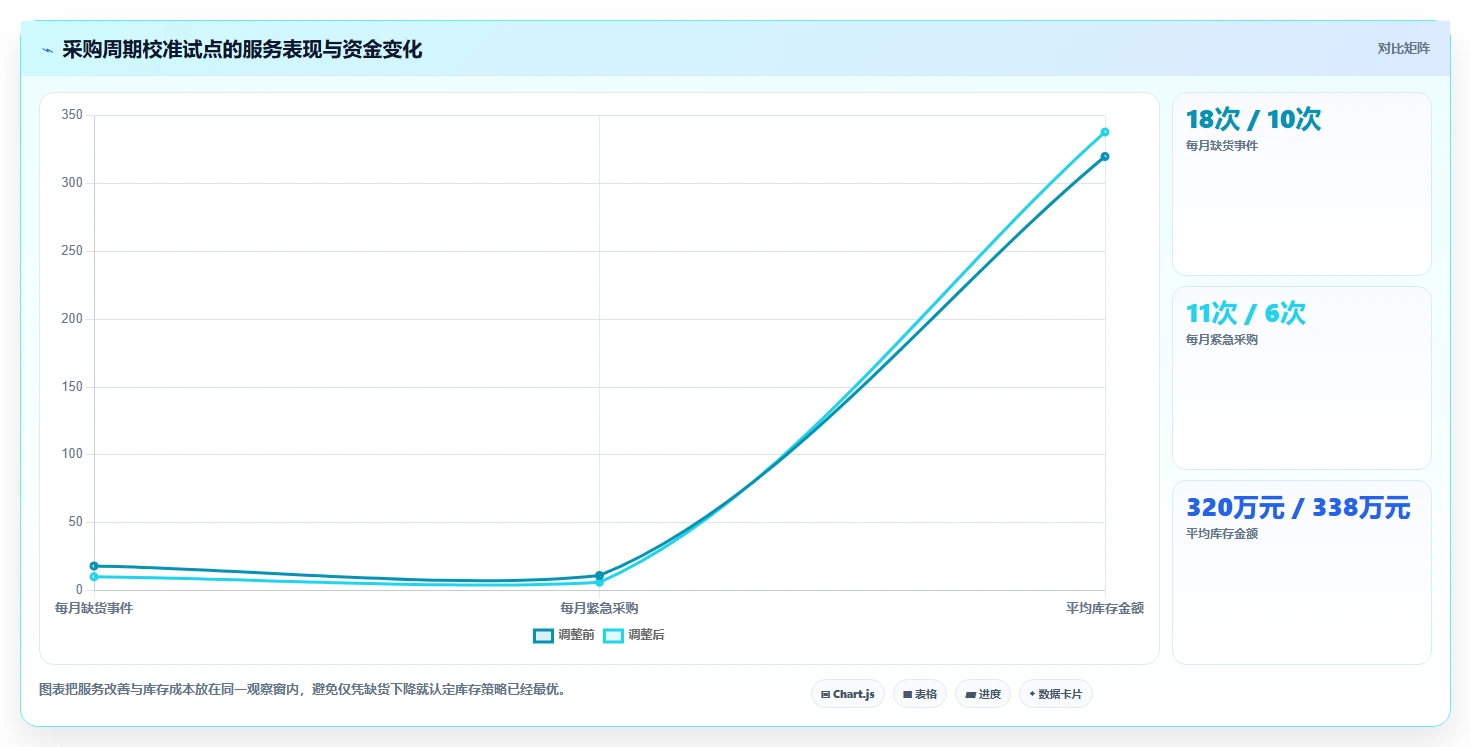Click the 150 y-axis tick label
Screen dimensions: 1471x747
(x=72, y=387)
